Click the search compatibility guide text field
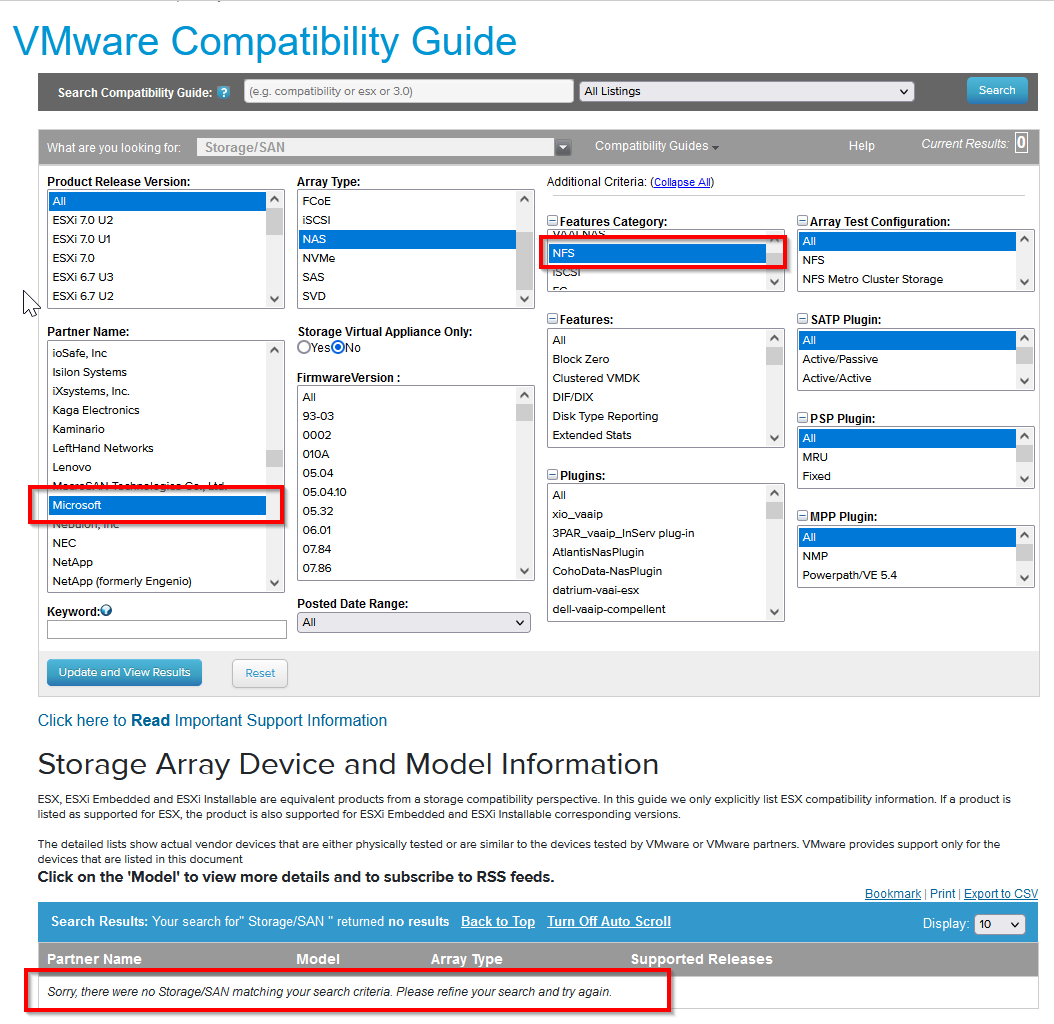The width and height of the screenshot is (1054, 1024). [408, 91]
